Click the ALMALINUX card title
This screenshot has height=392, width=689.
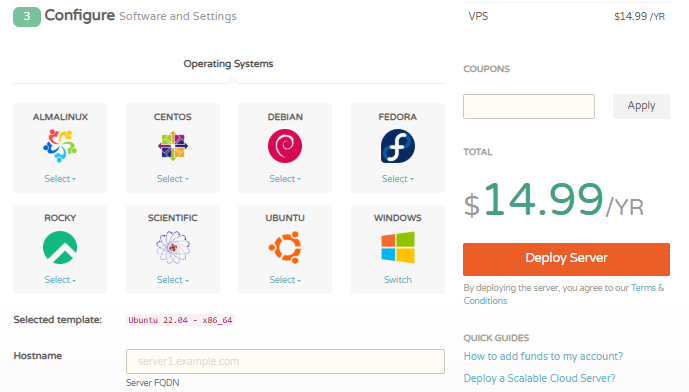(x=60, y=117)
